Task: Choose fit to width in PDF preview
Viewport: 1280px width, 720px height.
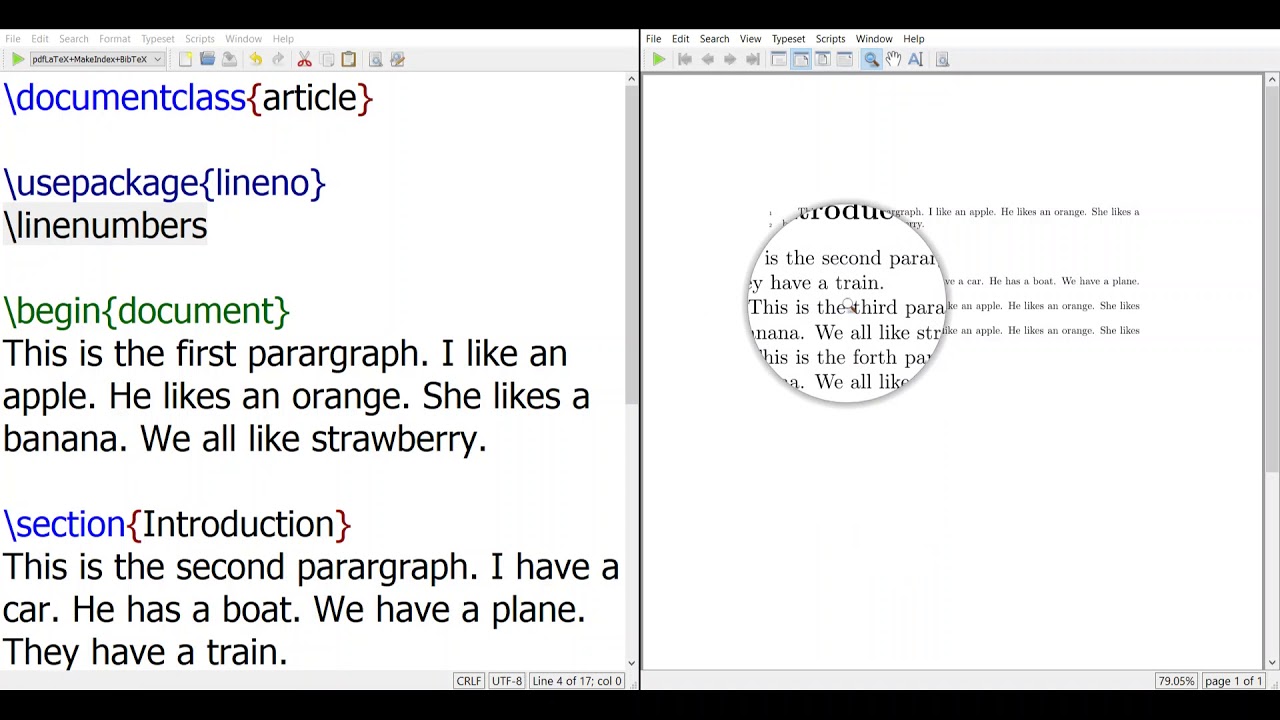Action: (801, 60)
